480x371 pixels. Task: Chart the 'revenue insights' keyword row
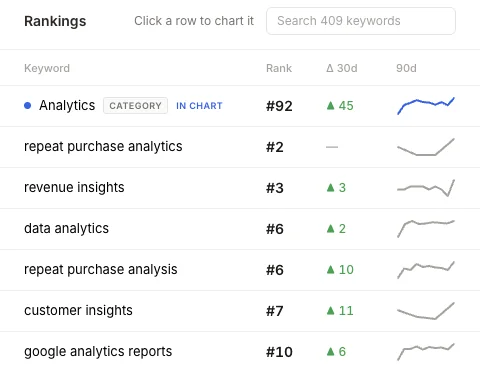pos(240,188)
